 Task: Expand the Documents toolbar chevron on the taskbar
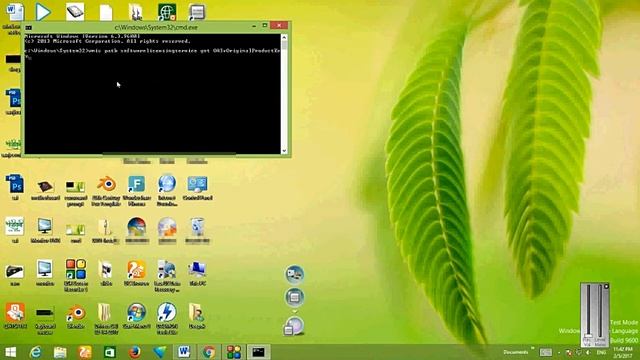(x=532, y=349)
